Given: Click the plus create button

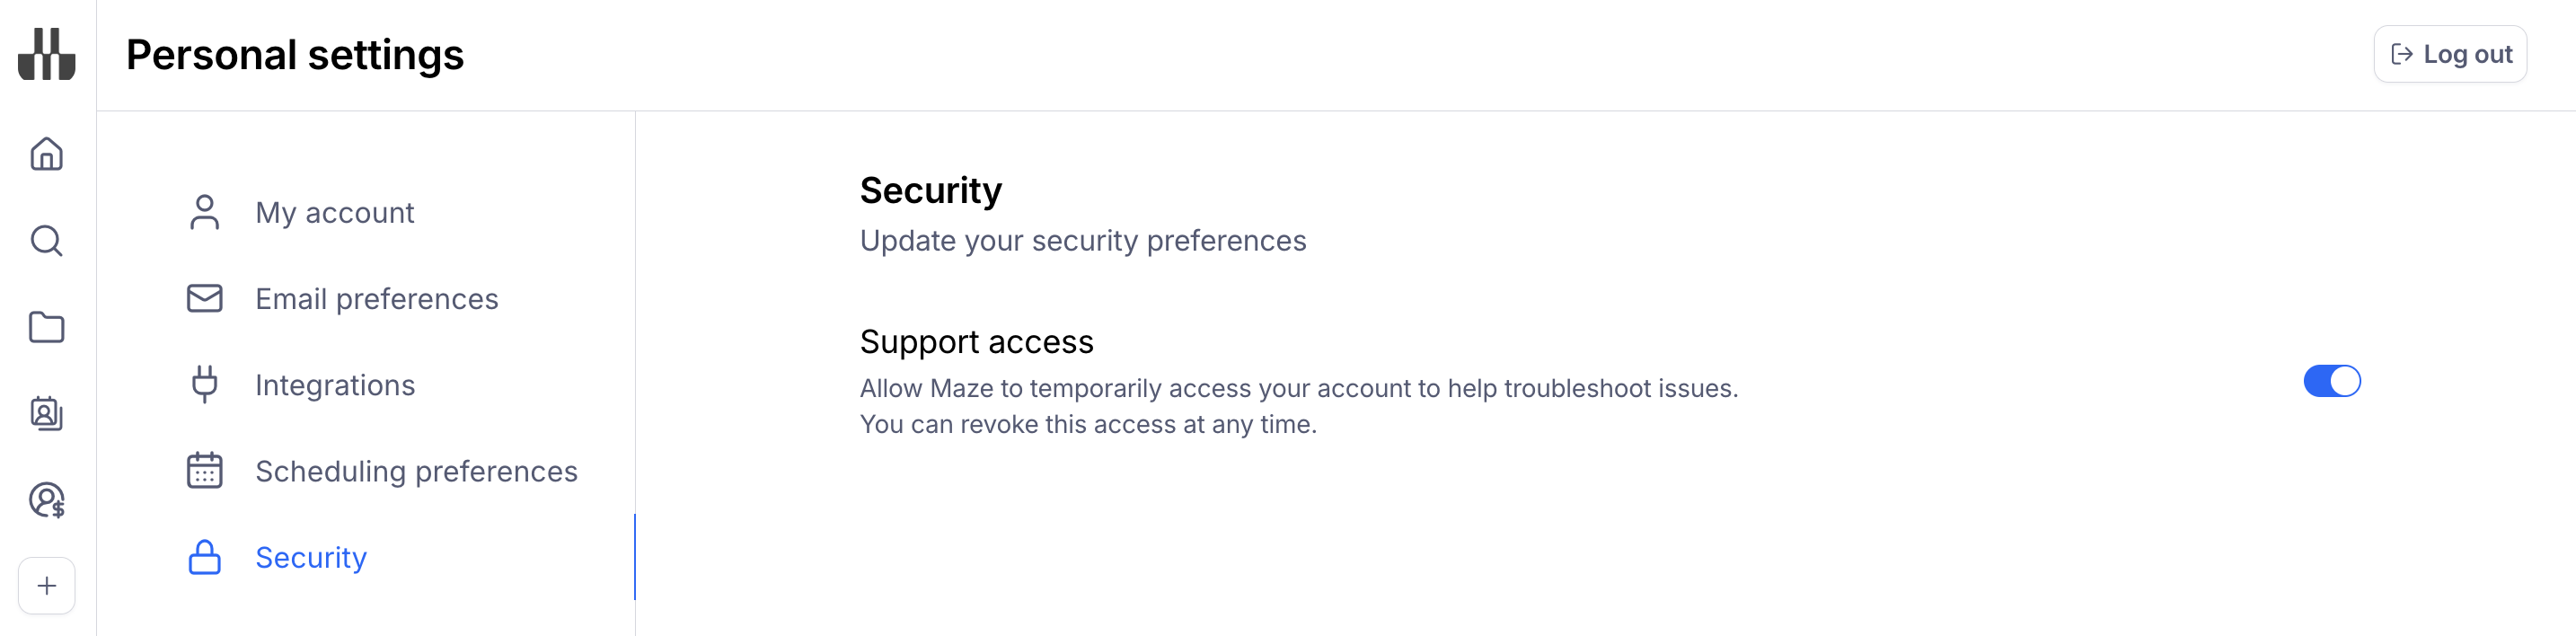Looking at the screenshot, I should [47, 586].
